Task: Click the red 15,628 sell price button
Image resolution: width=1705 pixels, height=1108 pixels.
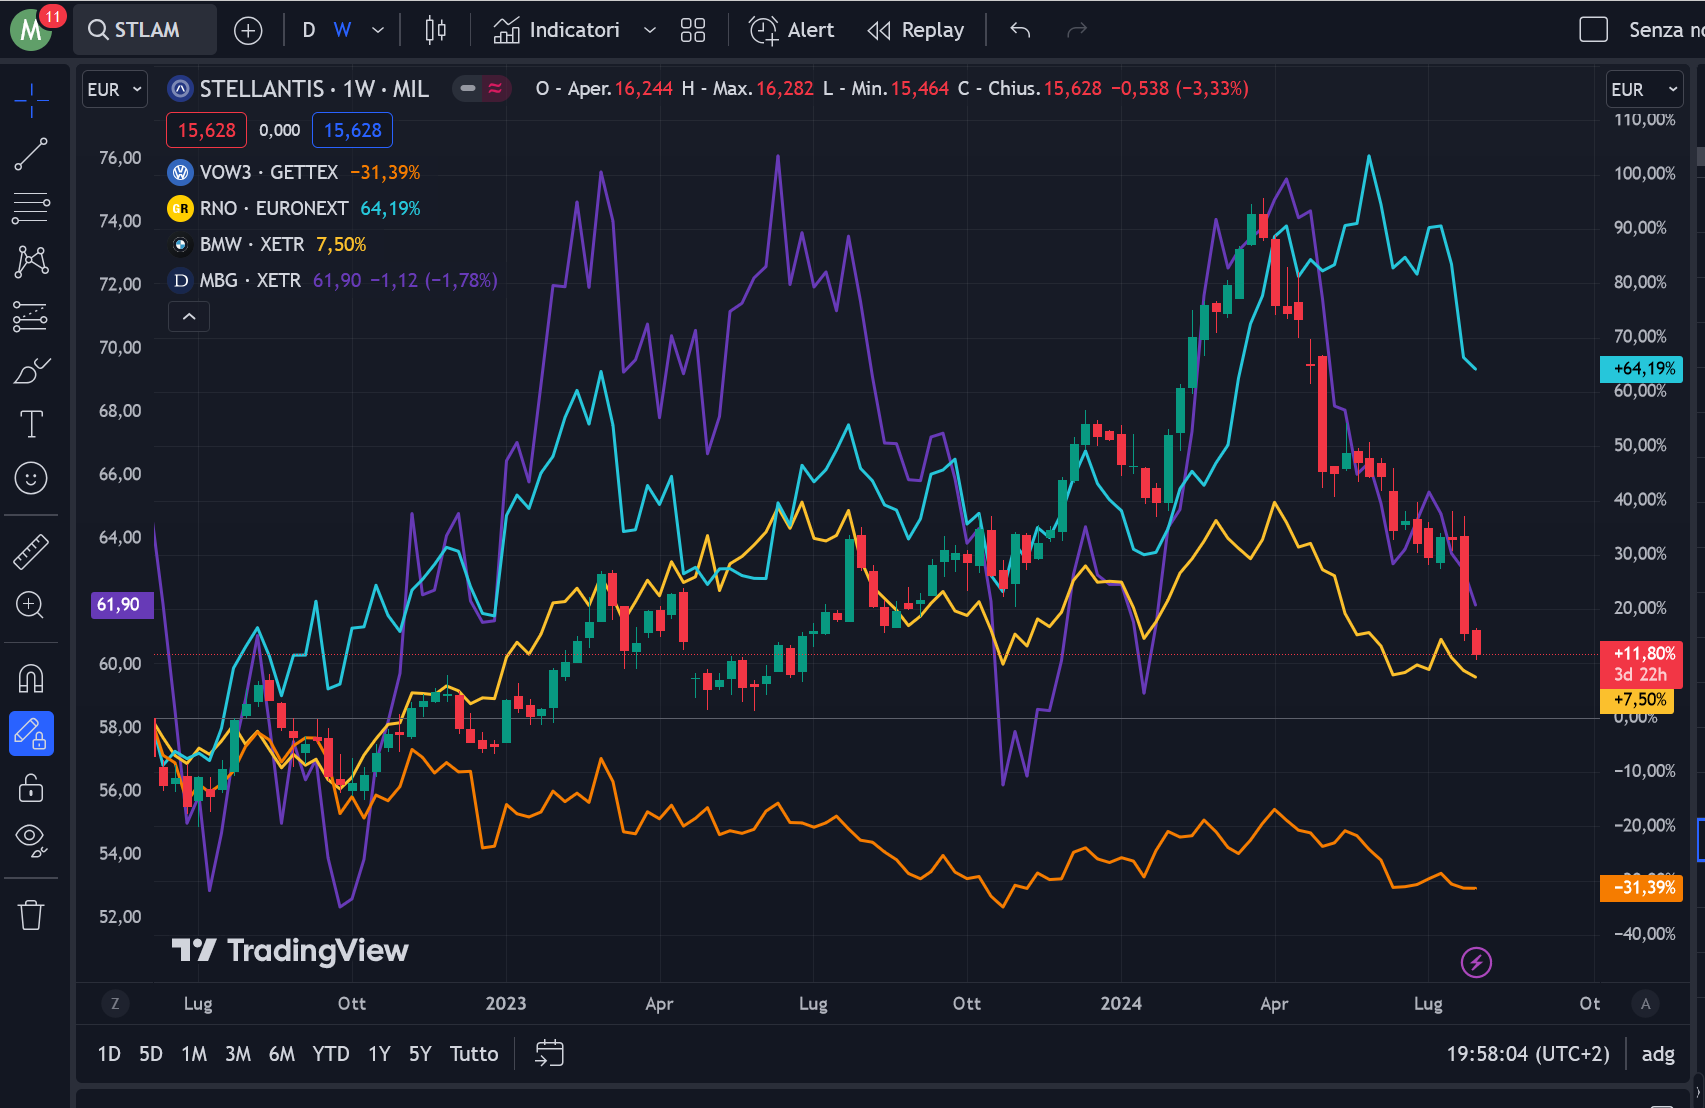Action: click(206, 130)
